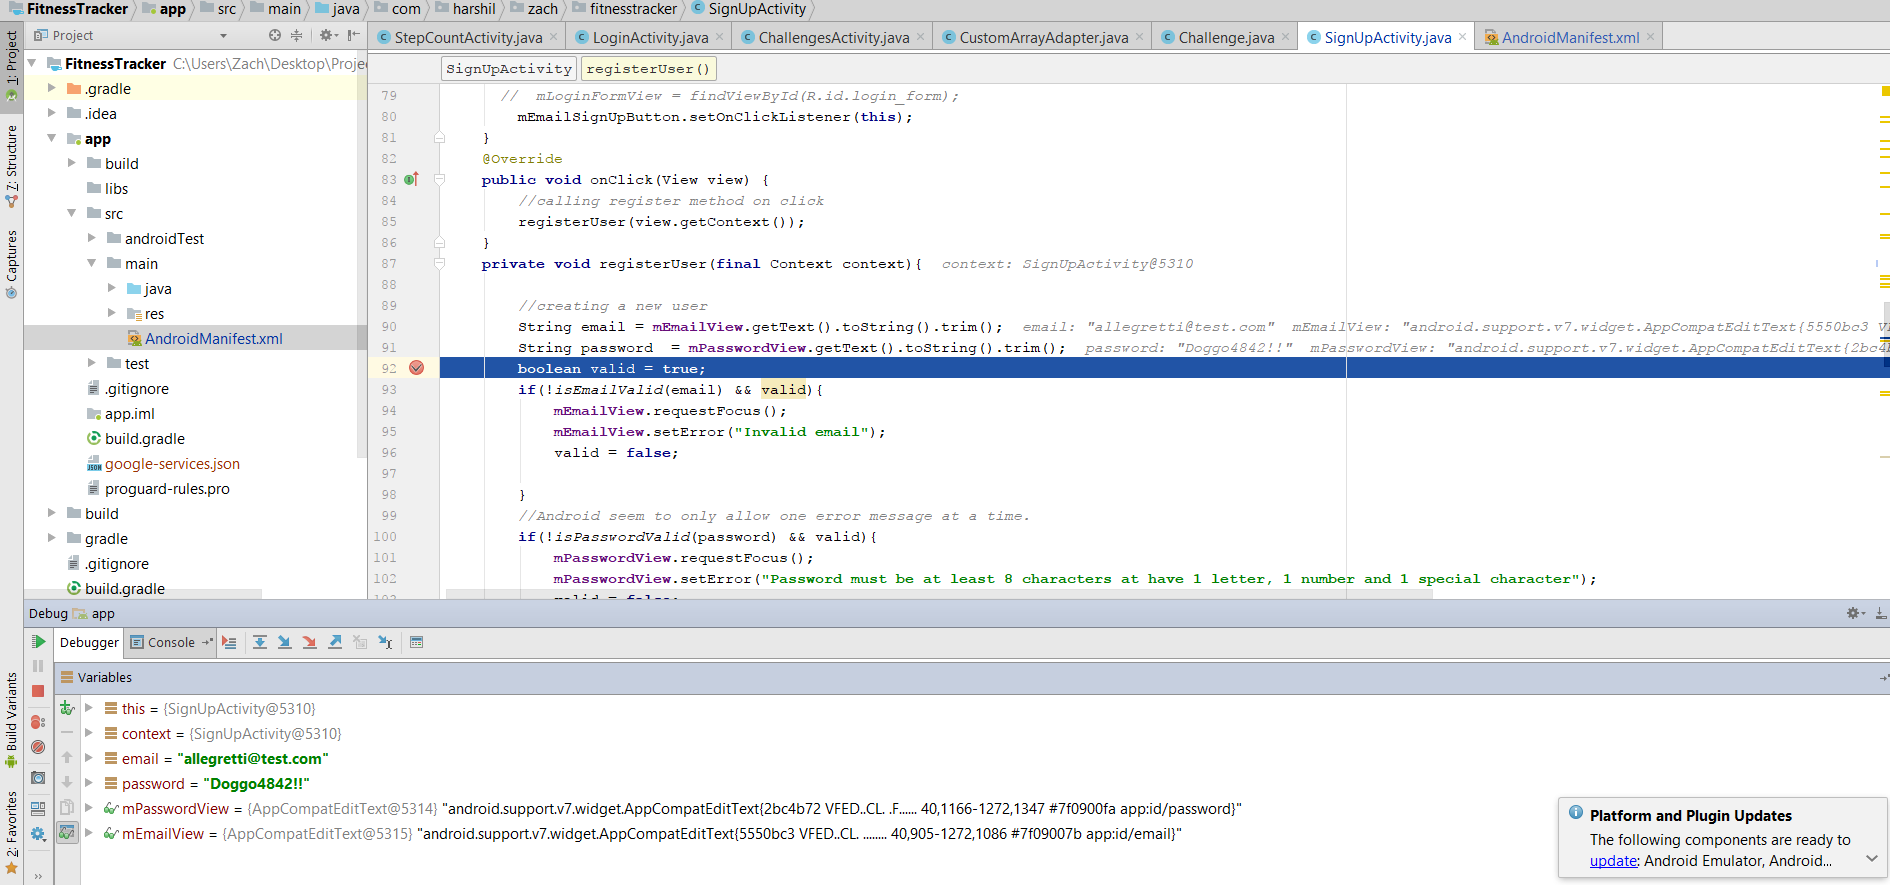Expand the updates notification chevron

[1872, 858]
